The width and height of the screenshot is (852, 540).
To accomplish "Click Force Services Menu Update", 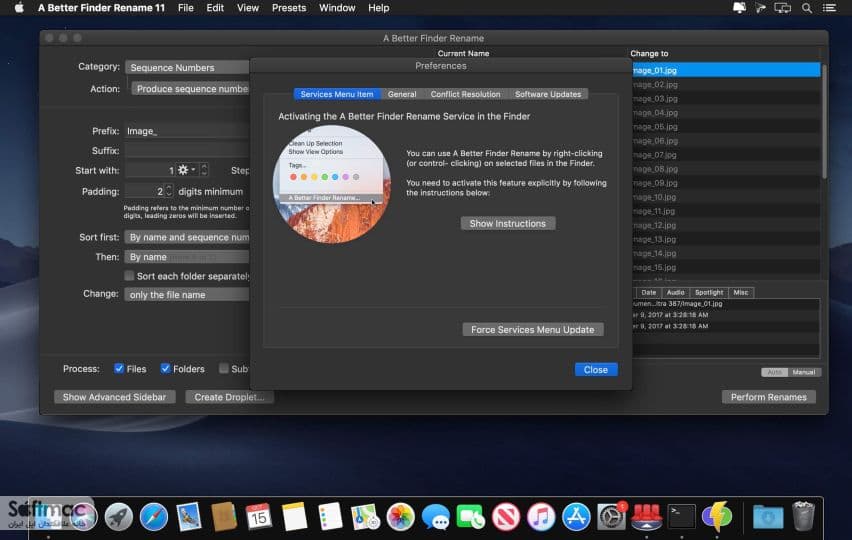I will [x=532, y=329].
